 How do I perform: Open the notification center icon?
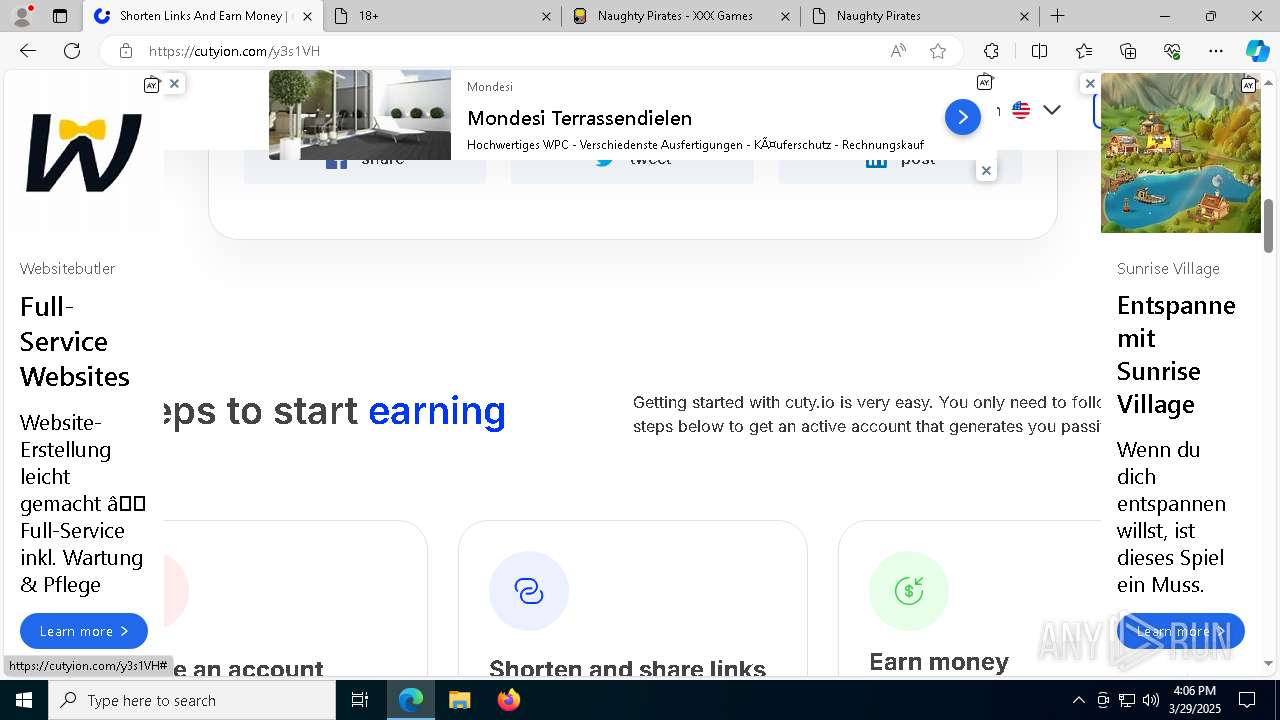tap(1247, 700)
